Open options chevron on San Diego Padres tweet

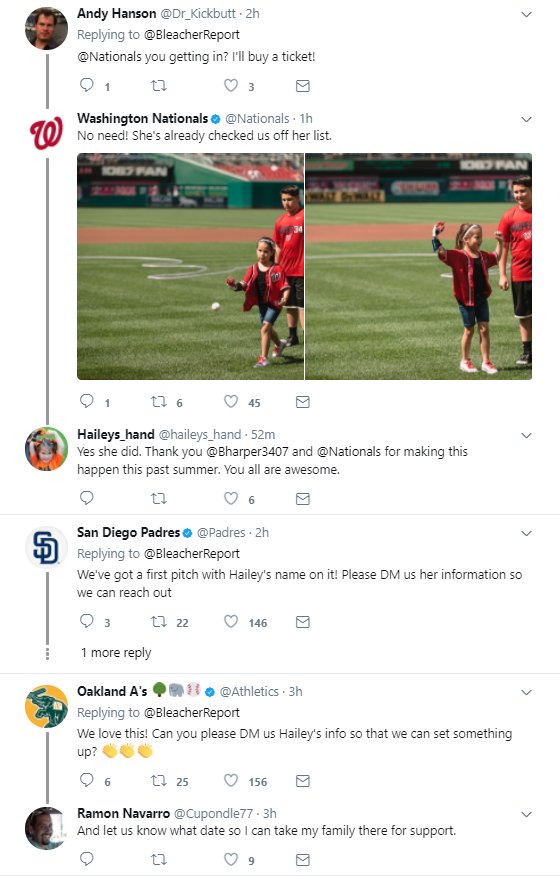pyautogui.click(x=526, y=533)
